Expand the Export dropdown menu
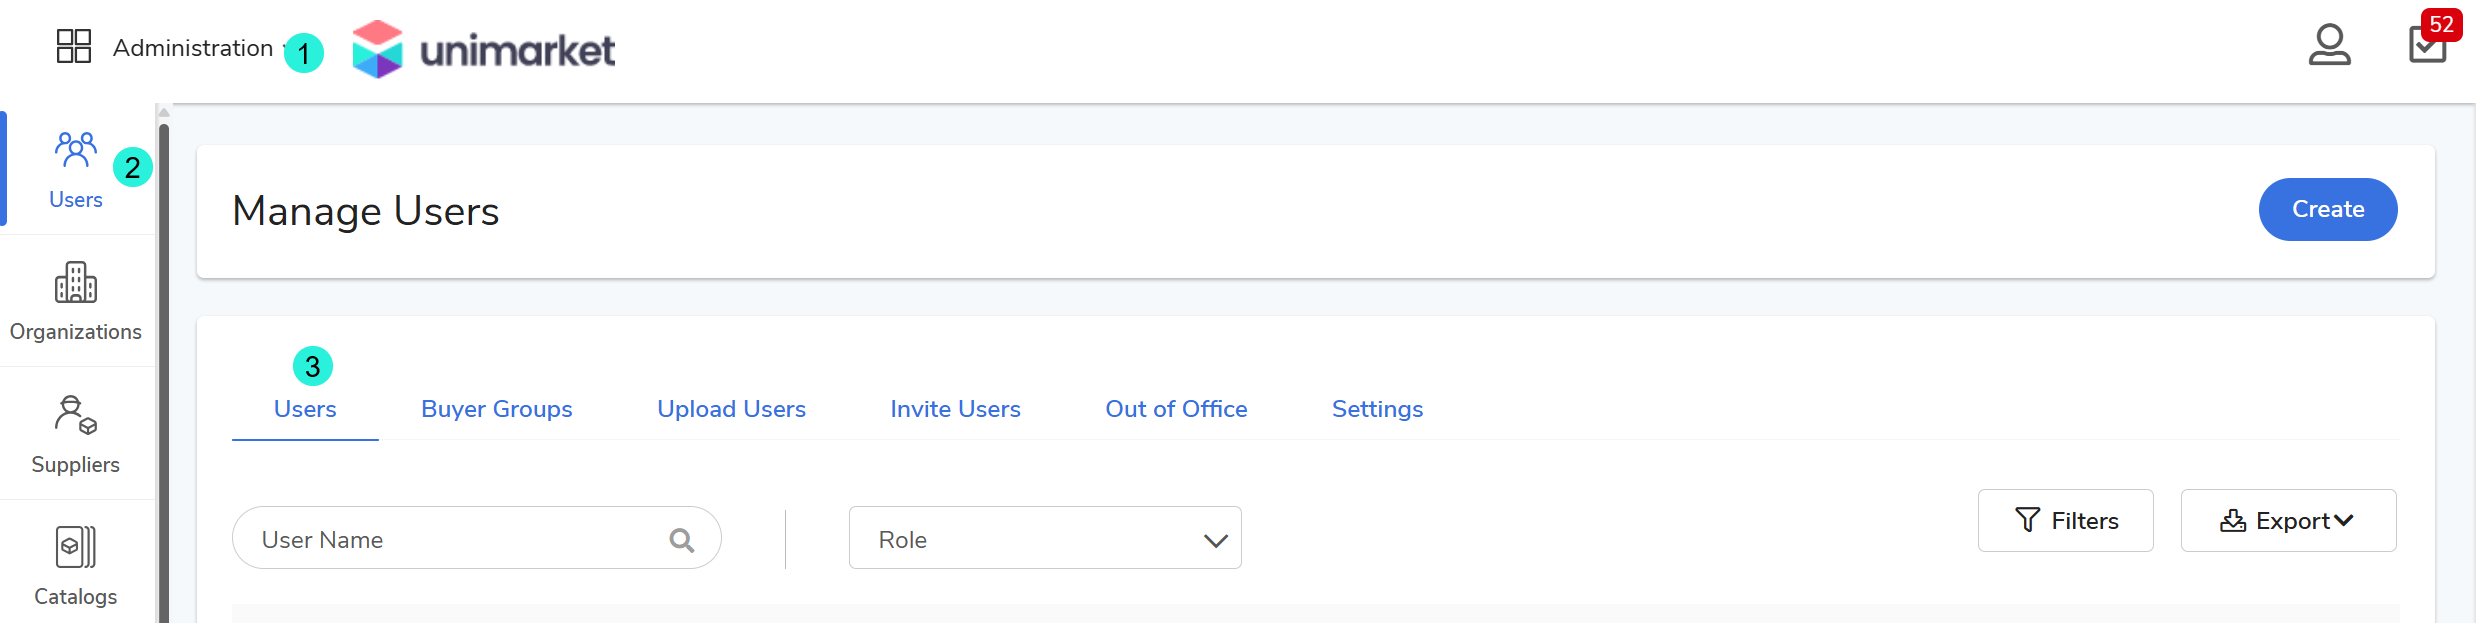Viewport: 2476px width, 623px height. (x=2288, y=521)
